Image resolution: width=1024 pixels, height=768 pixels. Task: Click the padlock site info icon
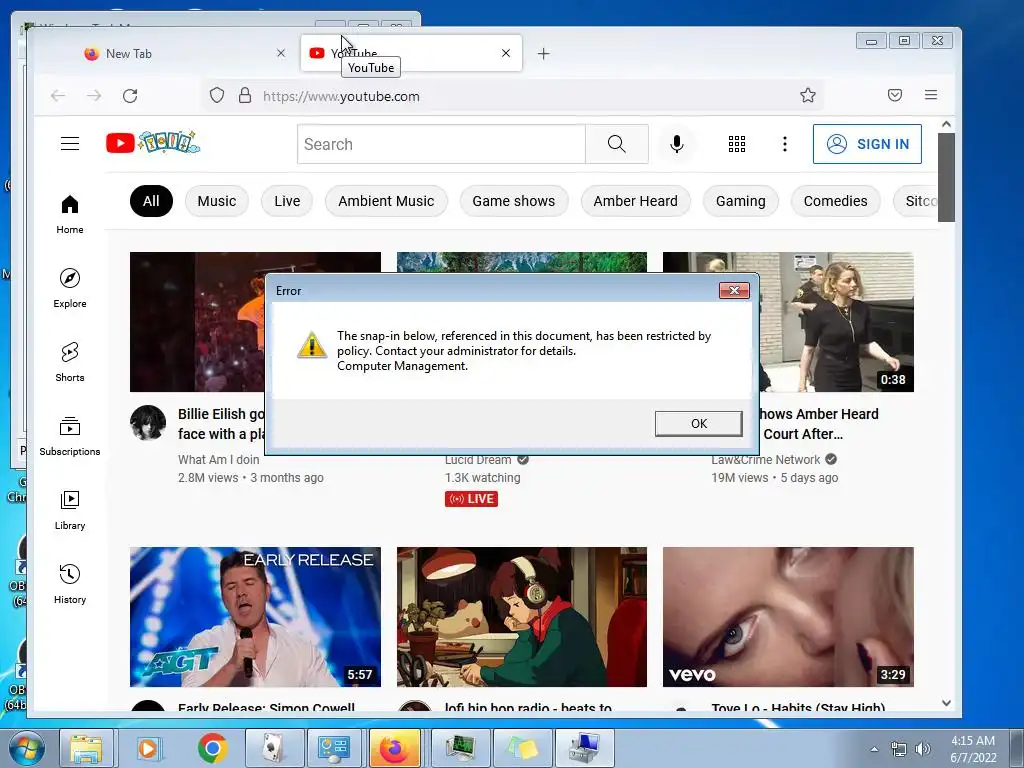click(x=245, y=96)
